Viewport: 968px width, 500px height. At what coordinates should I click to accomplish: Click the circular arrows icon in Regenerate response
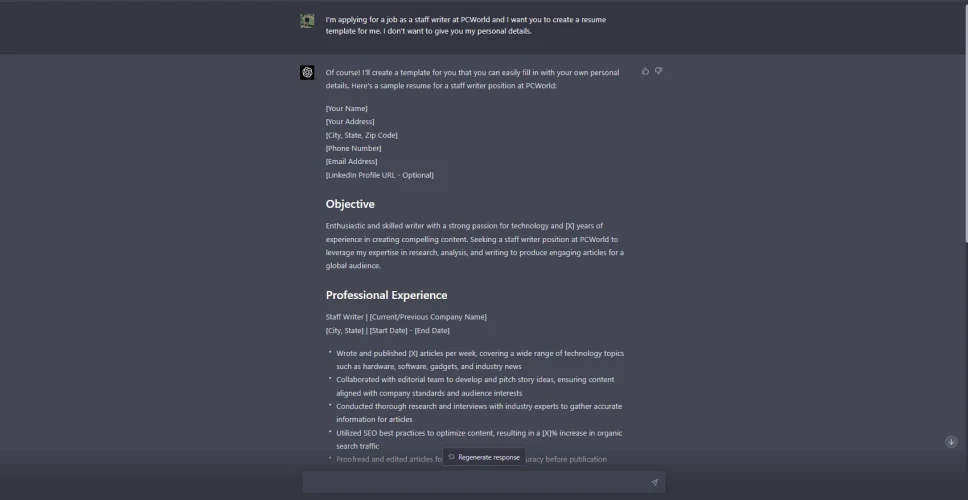452,457
